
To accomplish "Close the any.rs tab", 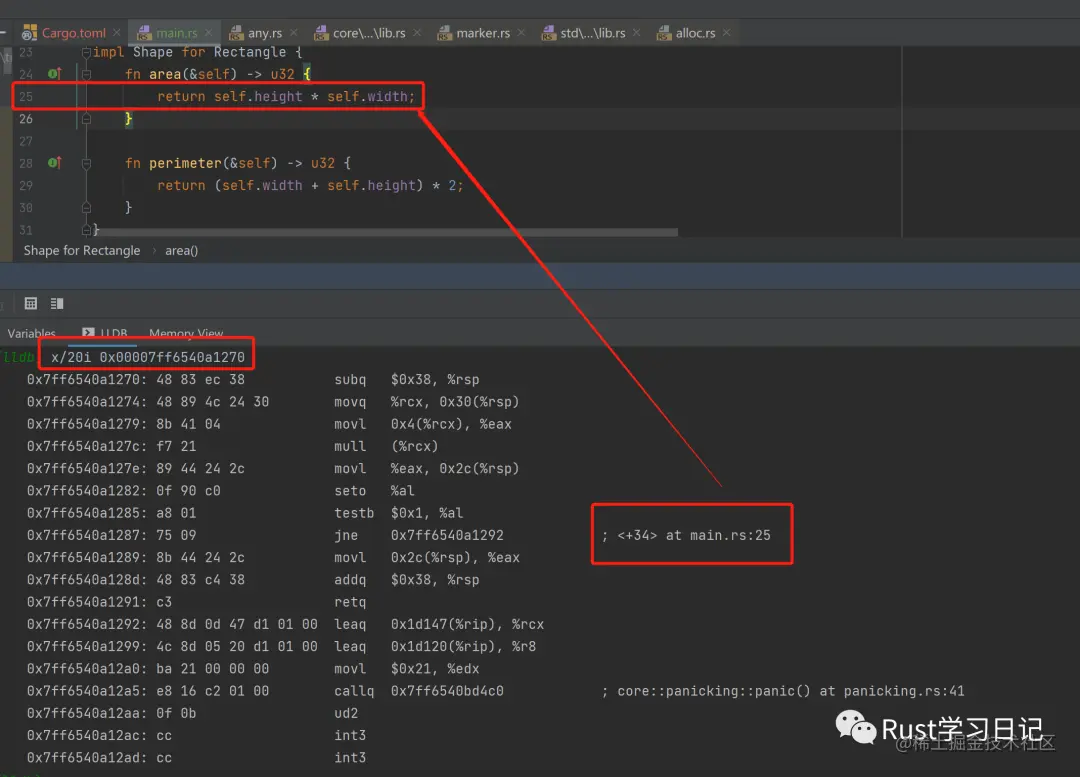I will click(294, 32).
